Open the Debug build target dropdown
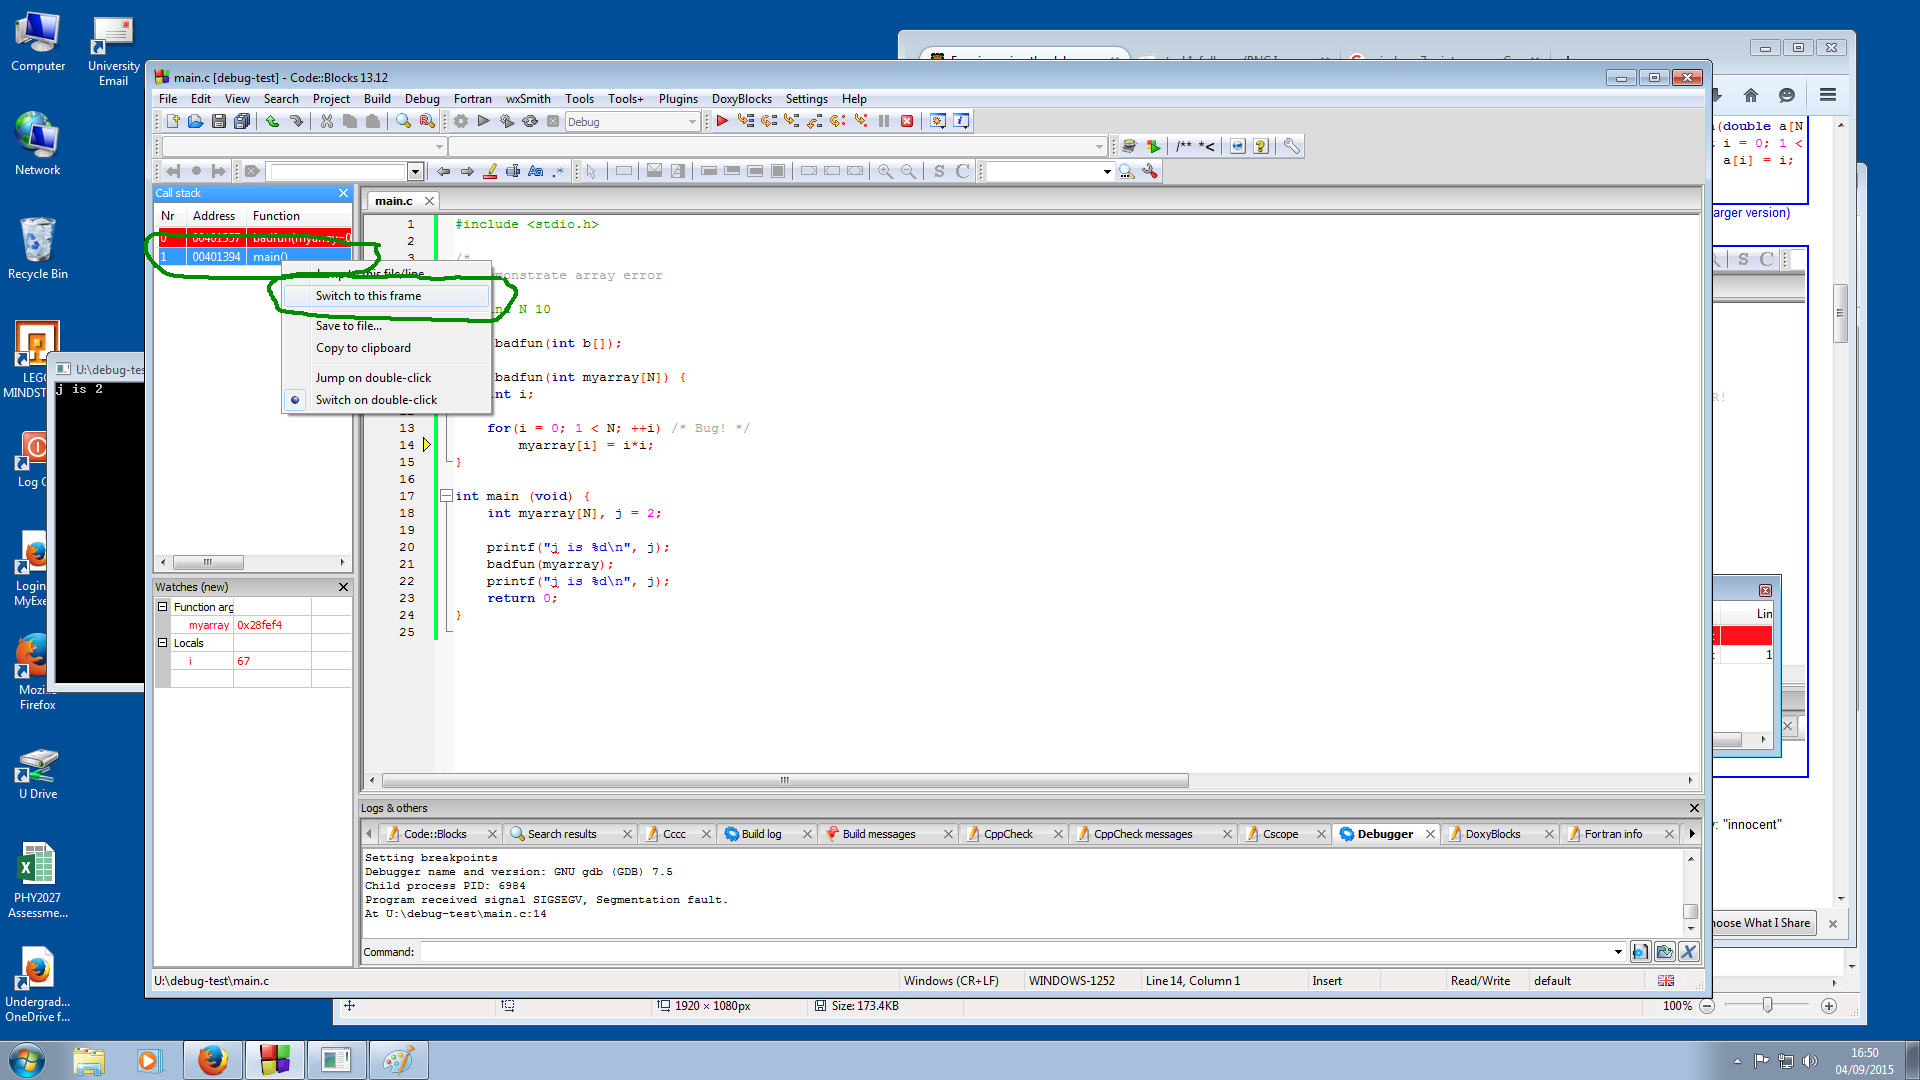The width and height of the screenshot is (1920, 1080). coord(692,122)
